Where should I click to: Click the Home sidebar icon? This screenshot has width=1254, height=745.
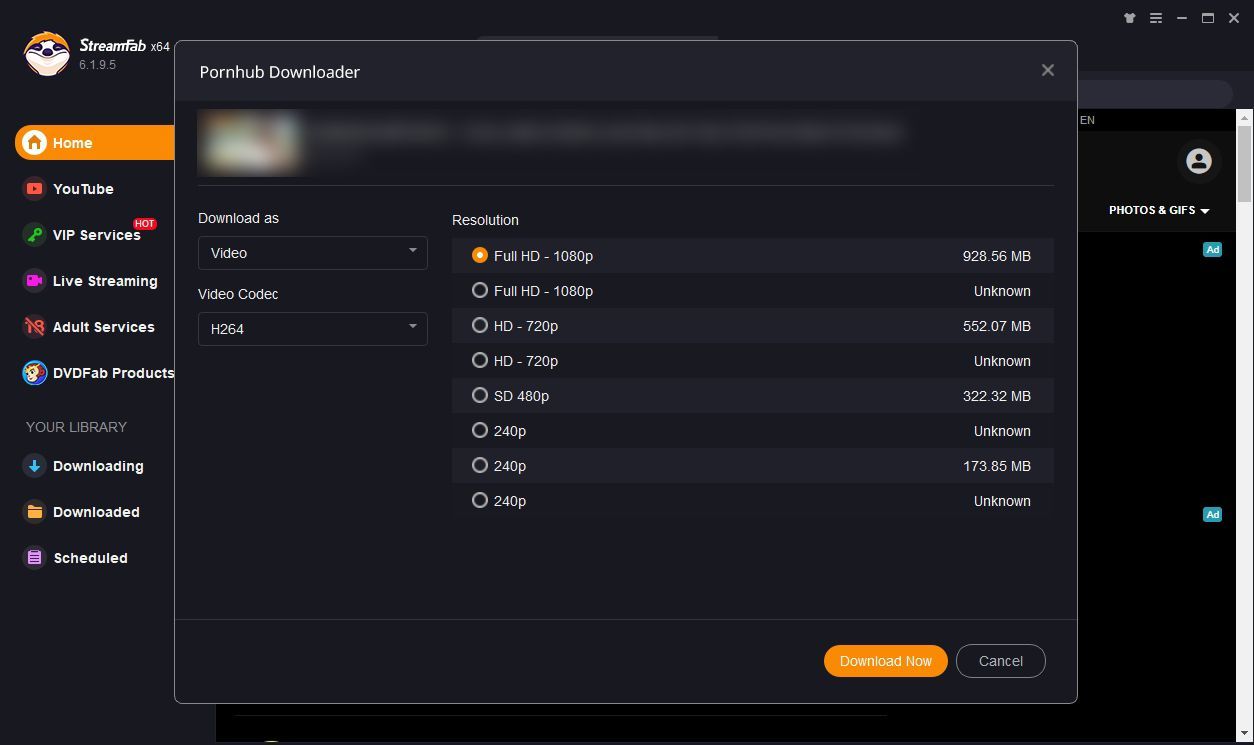coord(35,143)
